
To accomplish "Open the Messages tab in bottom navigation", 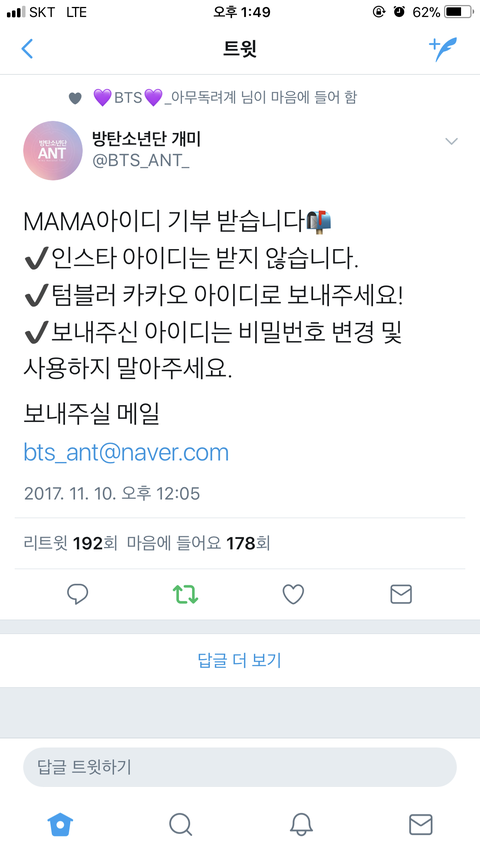I will [x=421, y=824].
